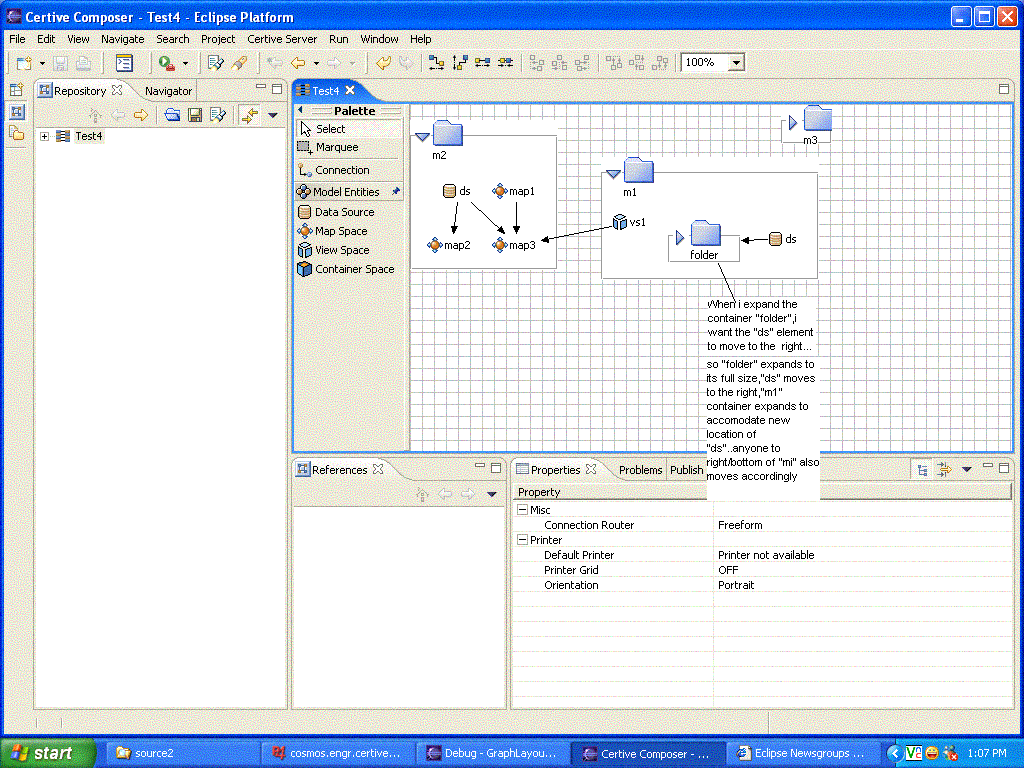Expand the "folder" container triangle

coord(680,237)
